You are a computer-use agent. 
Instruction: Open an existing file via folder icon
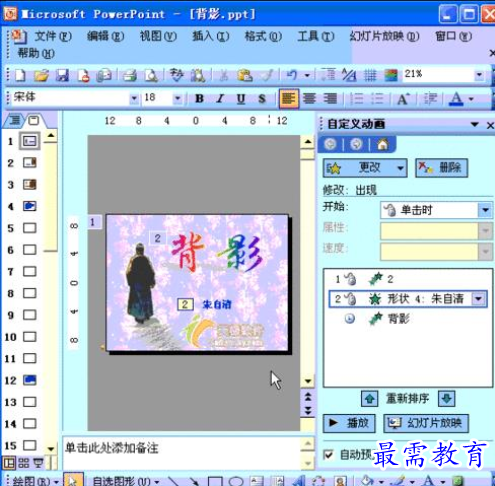41,75
